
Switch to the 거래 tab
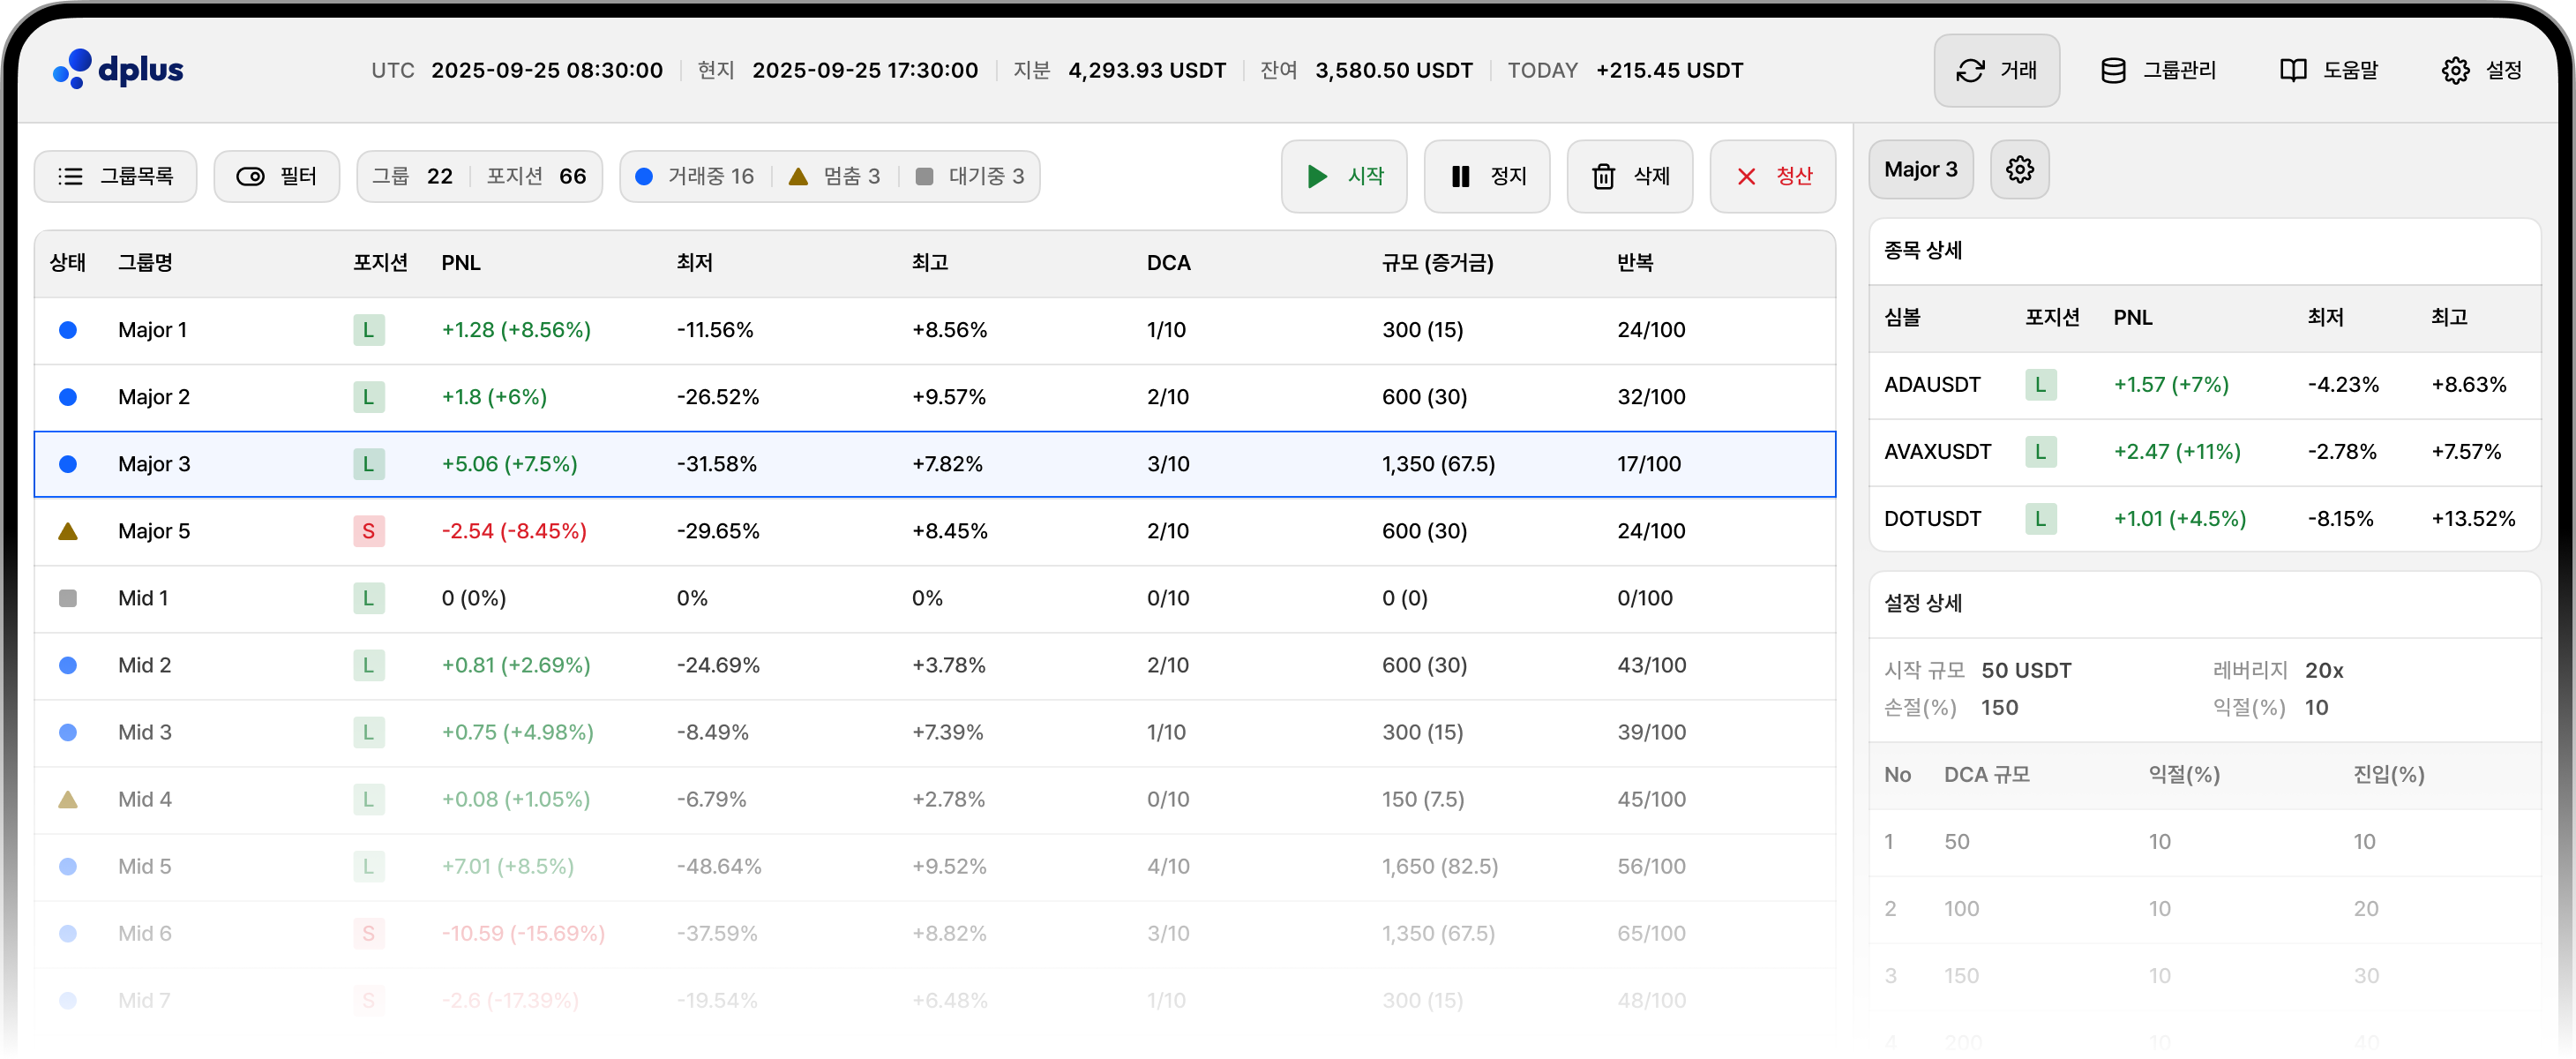click(1996, 70)
